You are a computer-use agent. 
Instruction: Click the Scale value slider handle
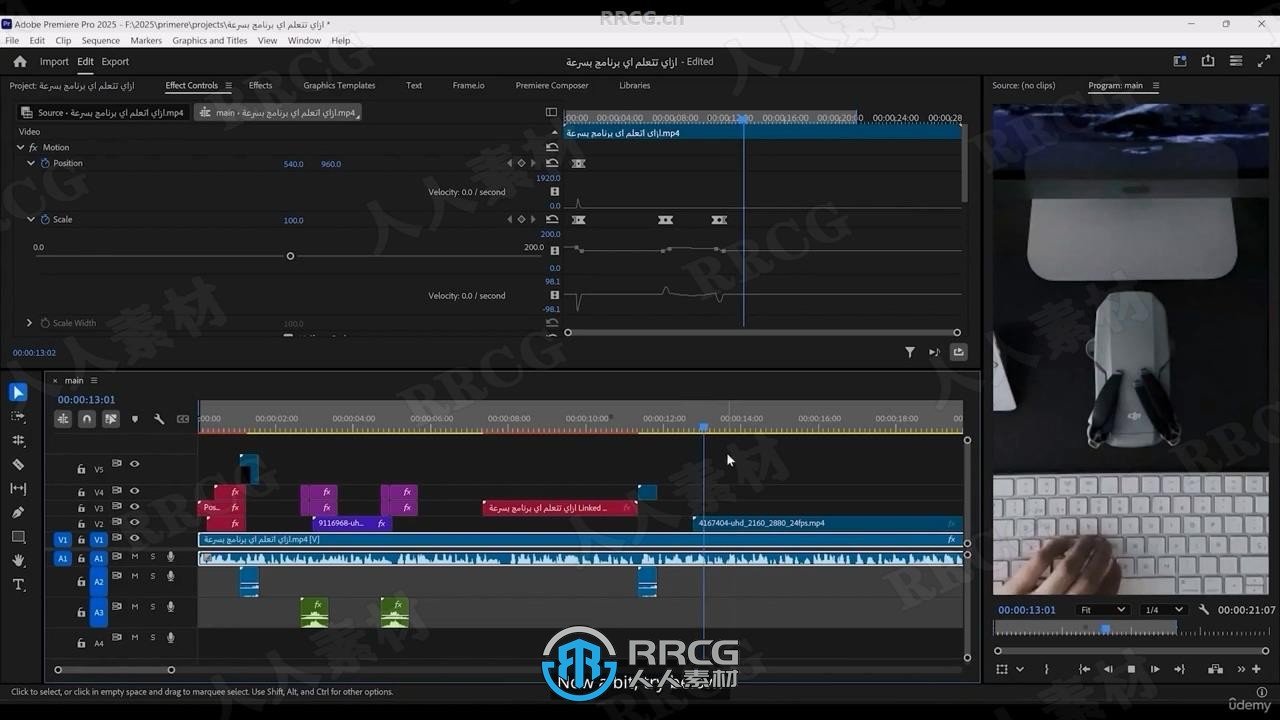pyautogui.click(x=290, y=256)
